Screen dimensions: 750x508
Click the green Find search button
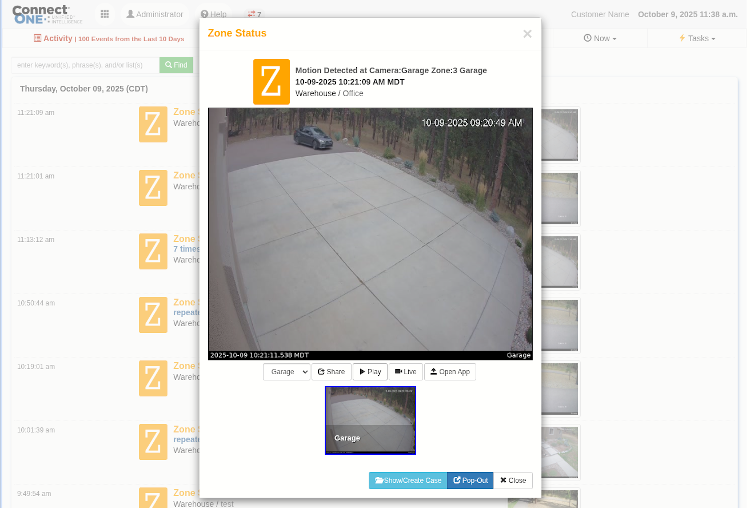pos(176,65)
